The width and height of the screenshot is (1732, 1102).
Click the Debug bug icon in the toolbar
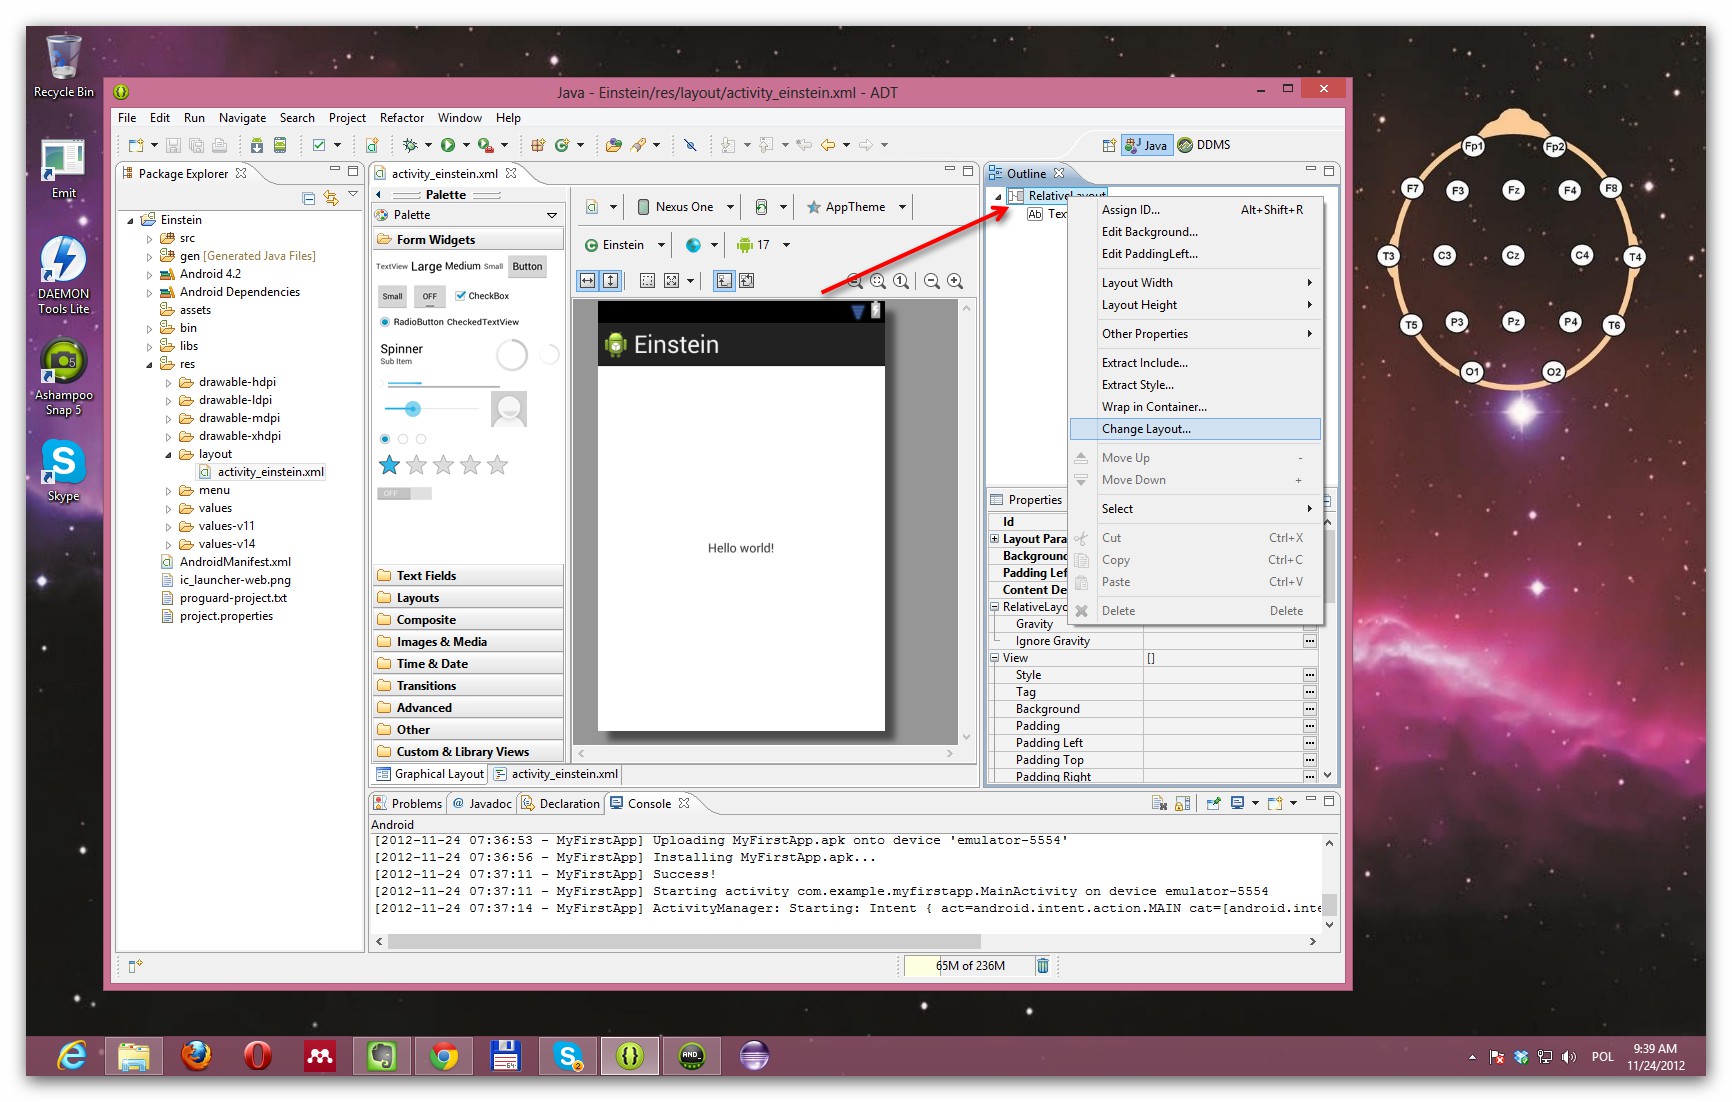tap(409, 145)
